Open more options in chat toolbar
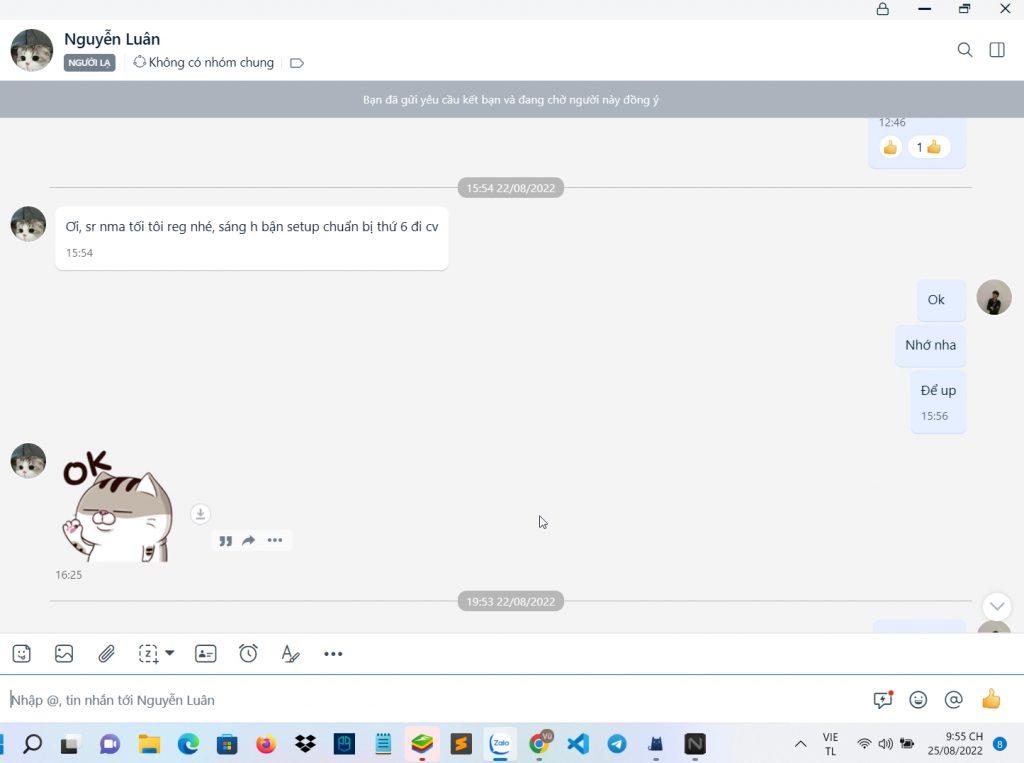The image size is (1024, 763). [x=333, y=654]
